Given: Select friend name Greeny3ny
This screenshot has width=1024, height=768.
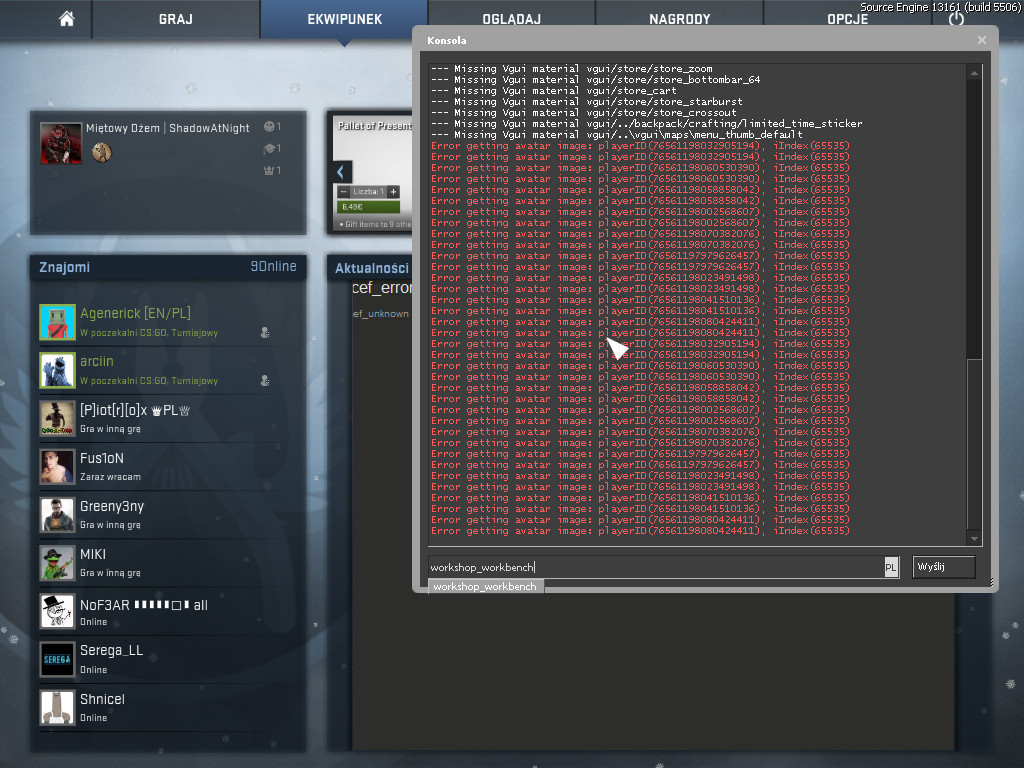Looking at the screenshot, I should tap(112, 506).
